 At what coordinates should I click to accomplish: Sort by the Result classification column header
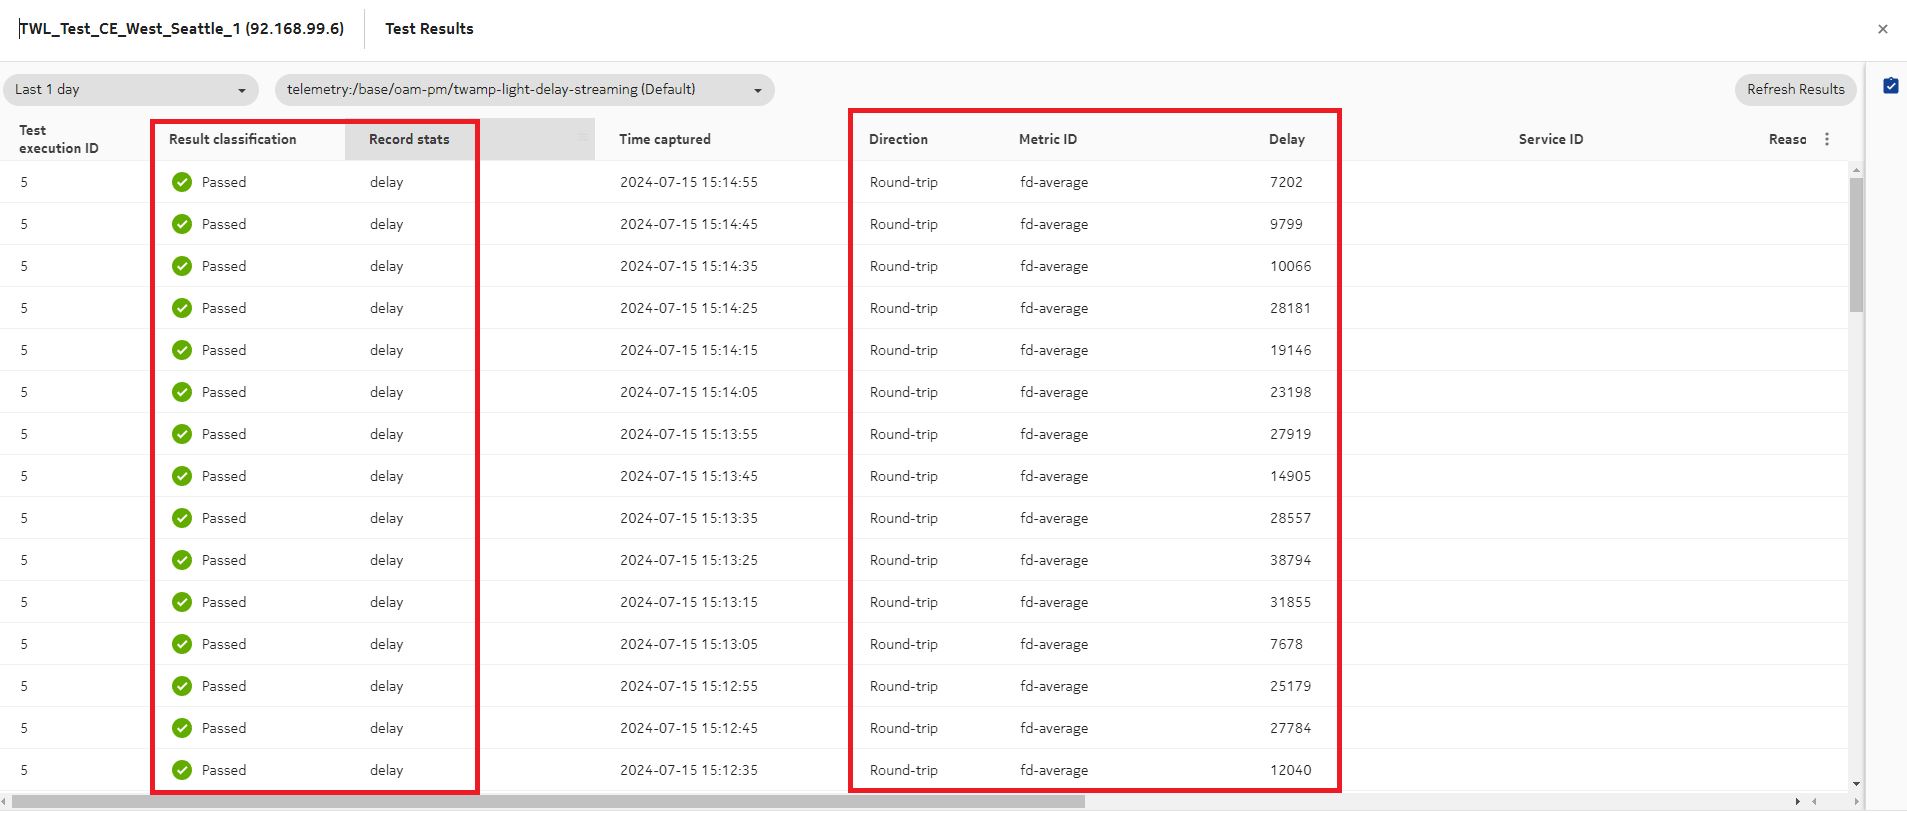point(232,139)
